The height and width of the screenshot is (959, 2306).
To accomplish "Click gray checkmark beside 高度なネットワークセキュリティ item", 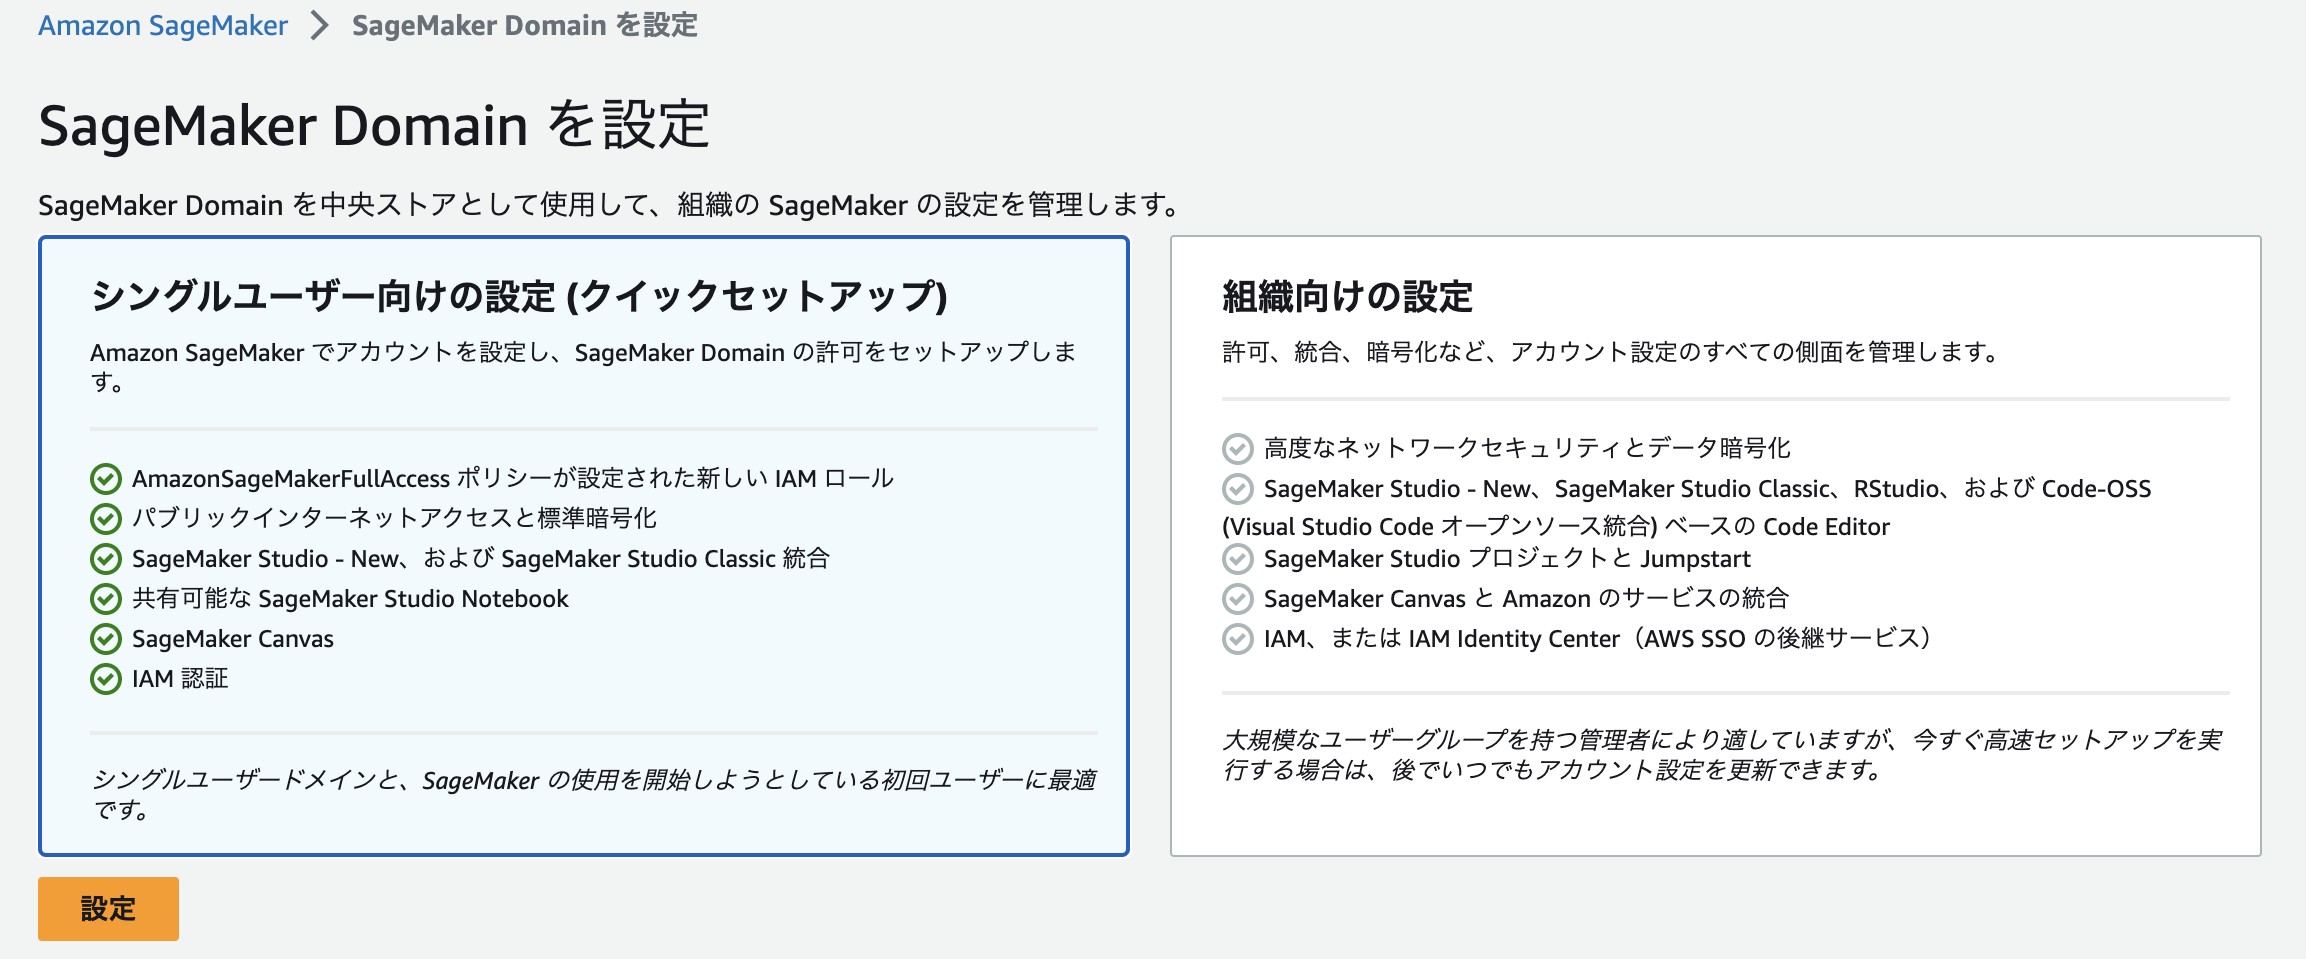I will [x=1238, y=449].
